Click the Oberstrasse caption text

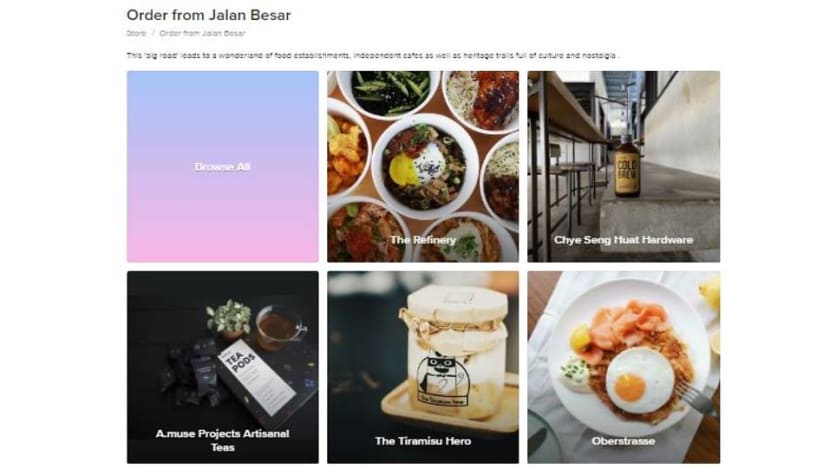624,441
